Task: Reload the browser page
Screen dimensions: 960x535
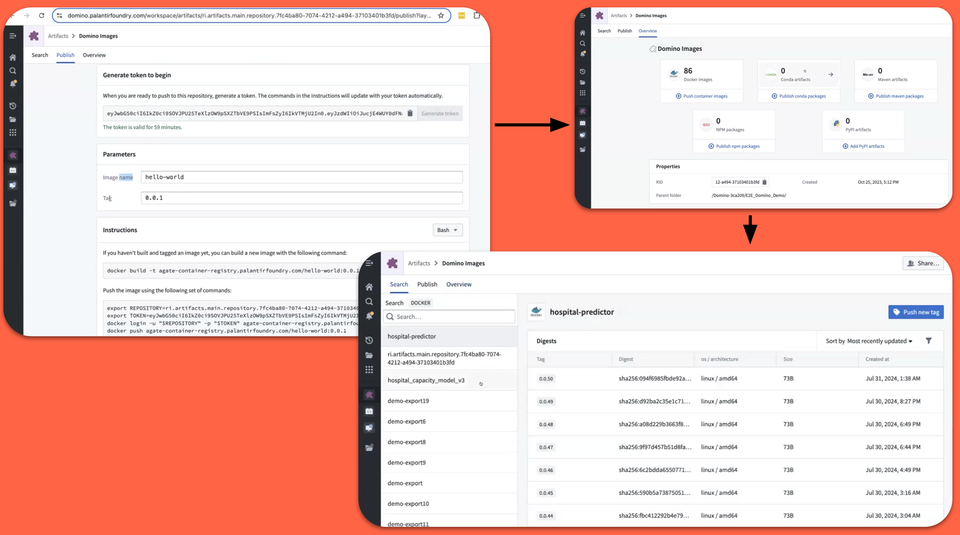Action: [x=42, y=15]
